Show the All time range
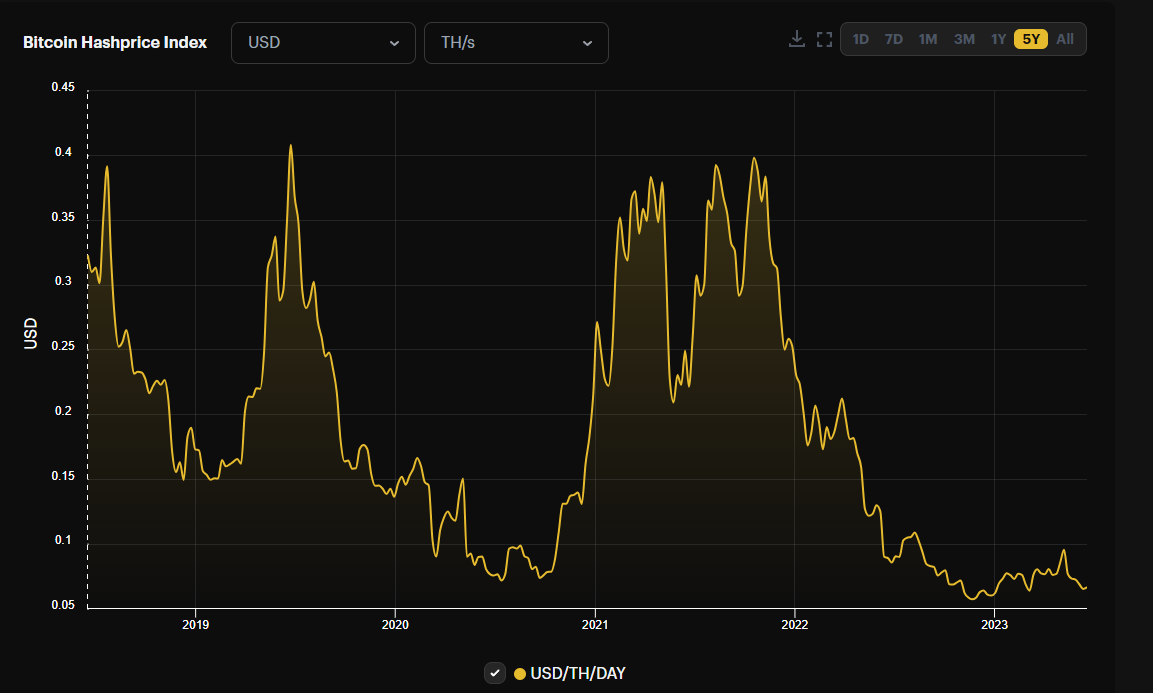Viewport: 1153px width, 693px height. [1065, 40]
